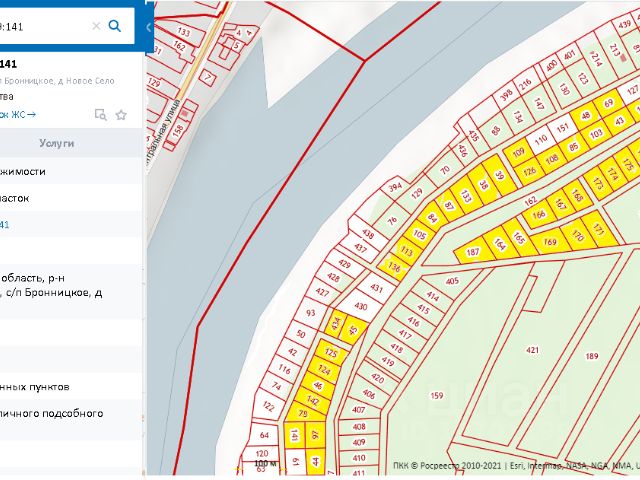640x480 pixels.
Task: Click parcel 408 on the map
Action: pyautogui.click(x=359, y=427)
